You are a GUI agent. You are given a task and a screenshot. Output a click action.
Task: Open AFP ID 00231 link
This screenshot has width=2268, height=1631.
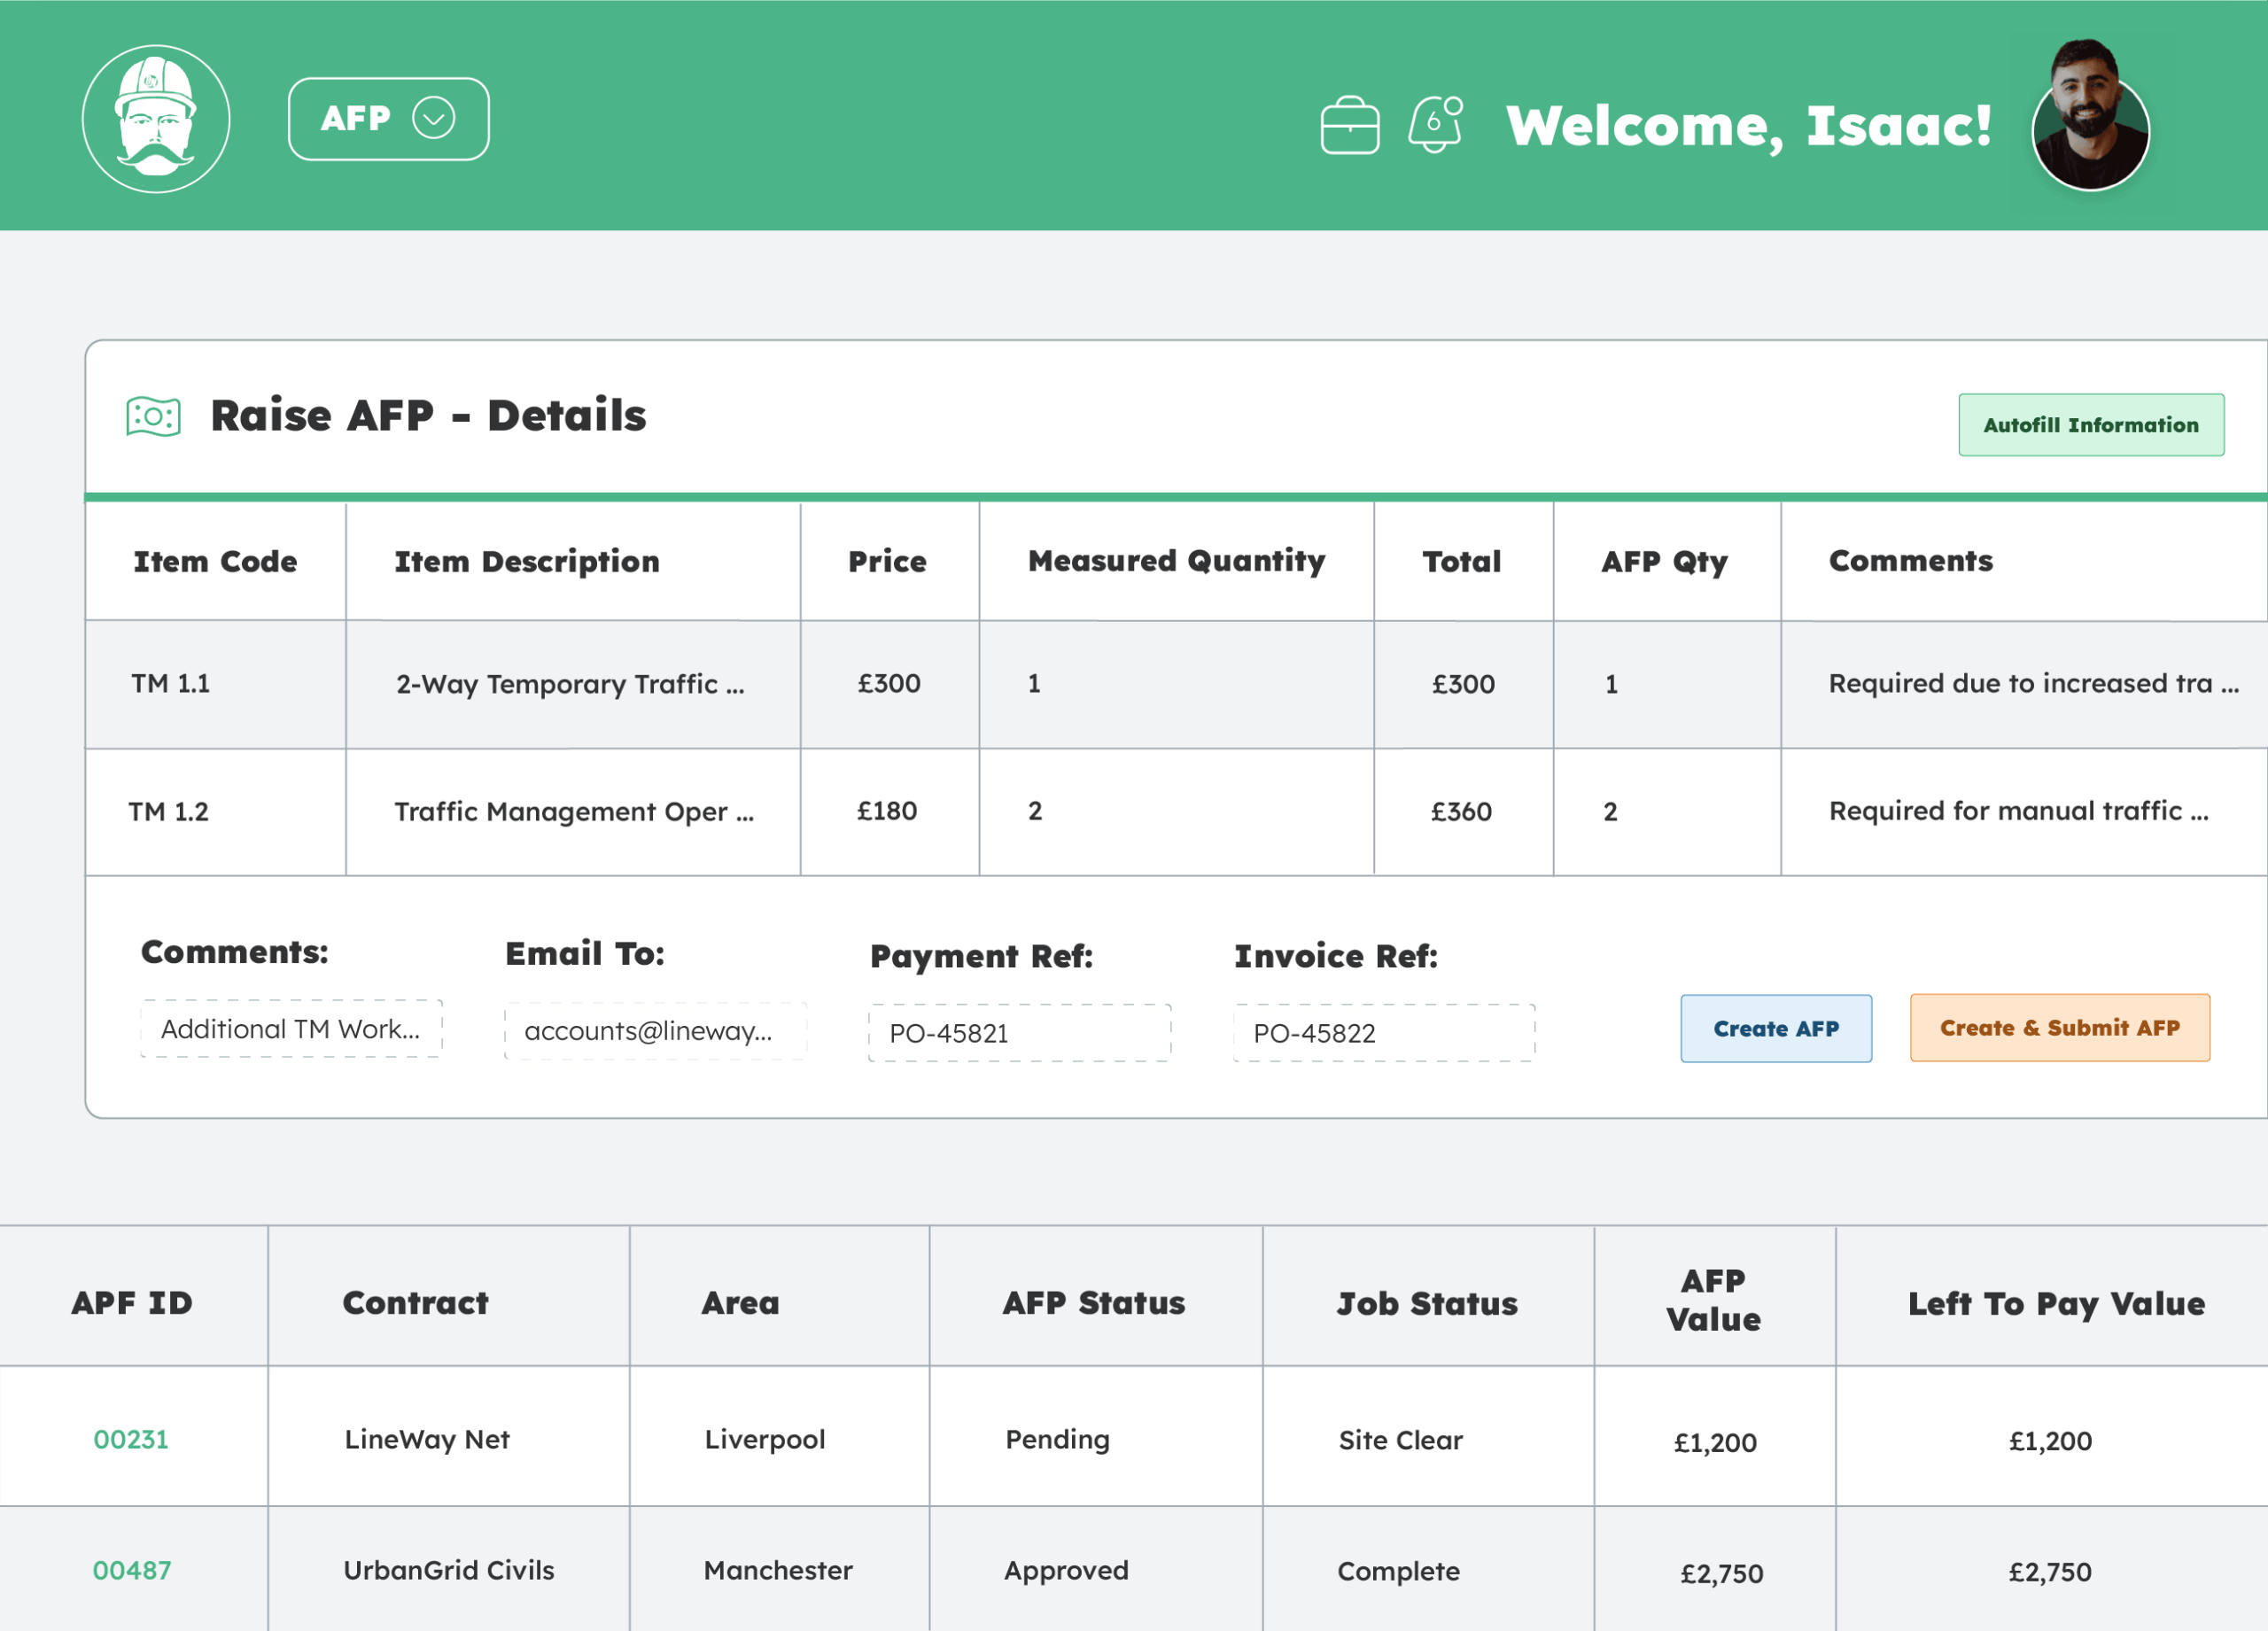click(131, 1439)
